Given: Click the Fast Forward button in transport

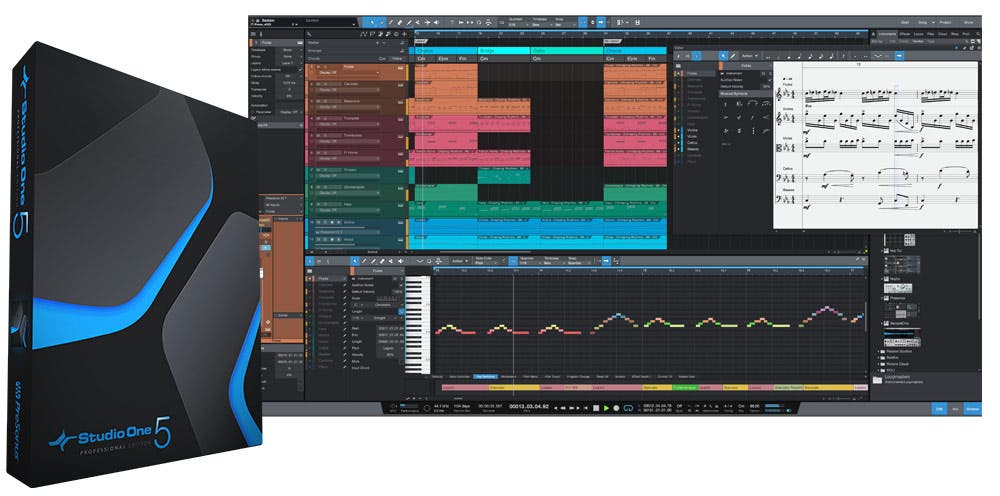Looking at the screenshot, I should 571,408.
